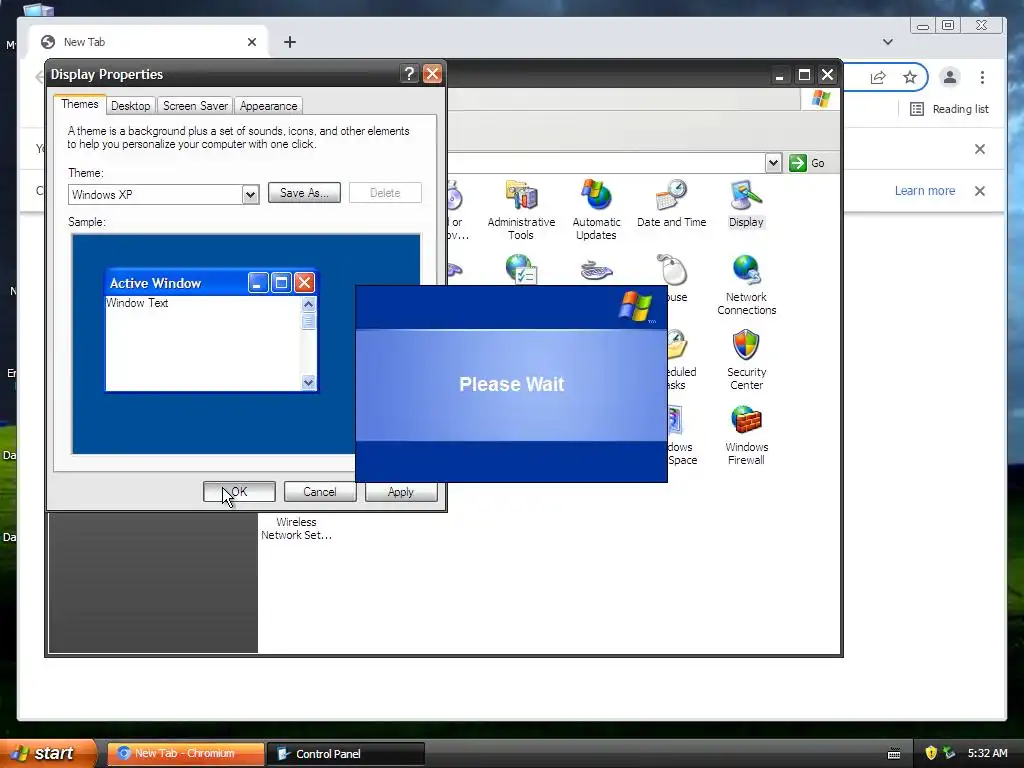
Task: Click the help question mark in Display Properties
Action: (409, 74)
